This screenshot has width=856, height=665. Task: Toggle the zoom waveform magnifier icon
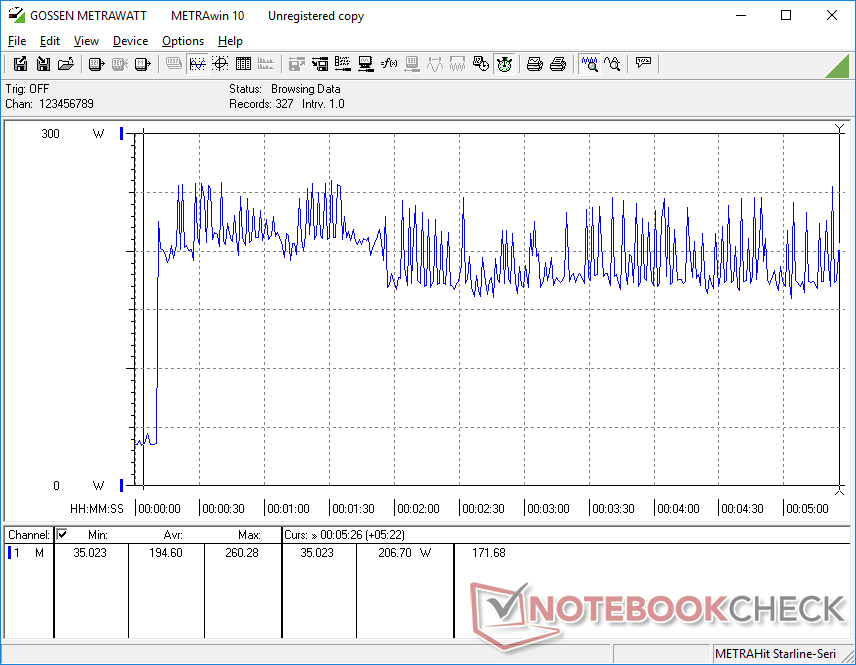pyautogui.click(x=590, y=64)
